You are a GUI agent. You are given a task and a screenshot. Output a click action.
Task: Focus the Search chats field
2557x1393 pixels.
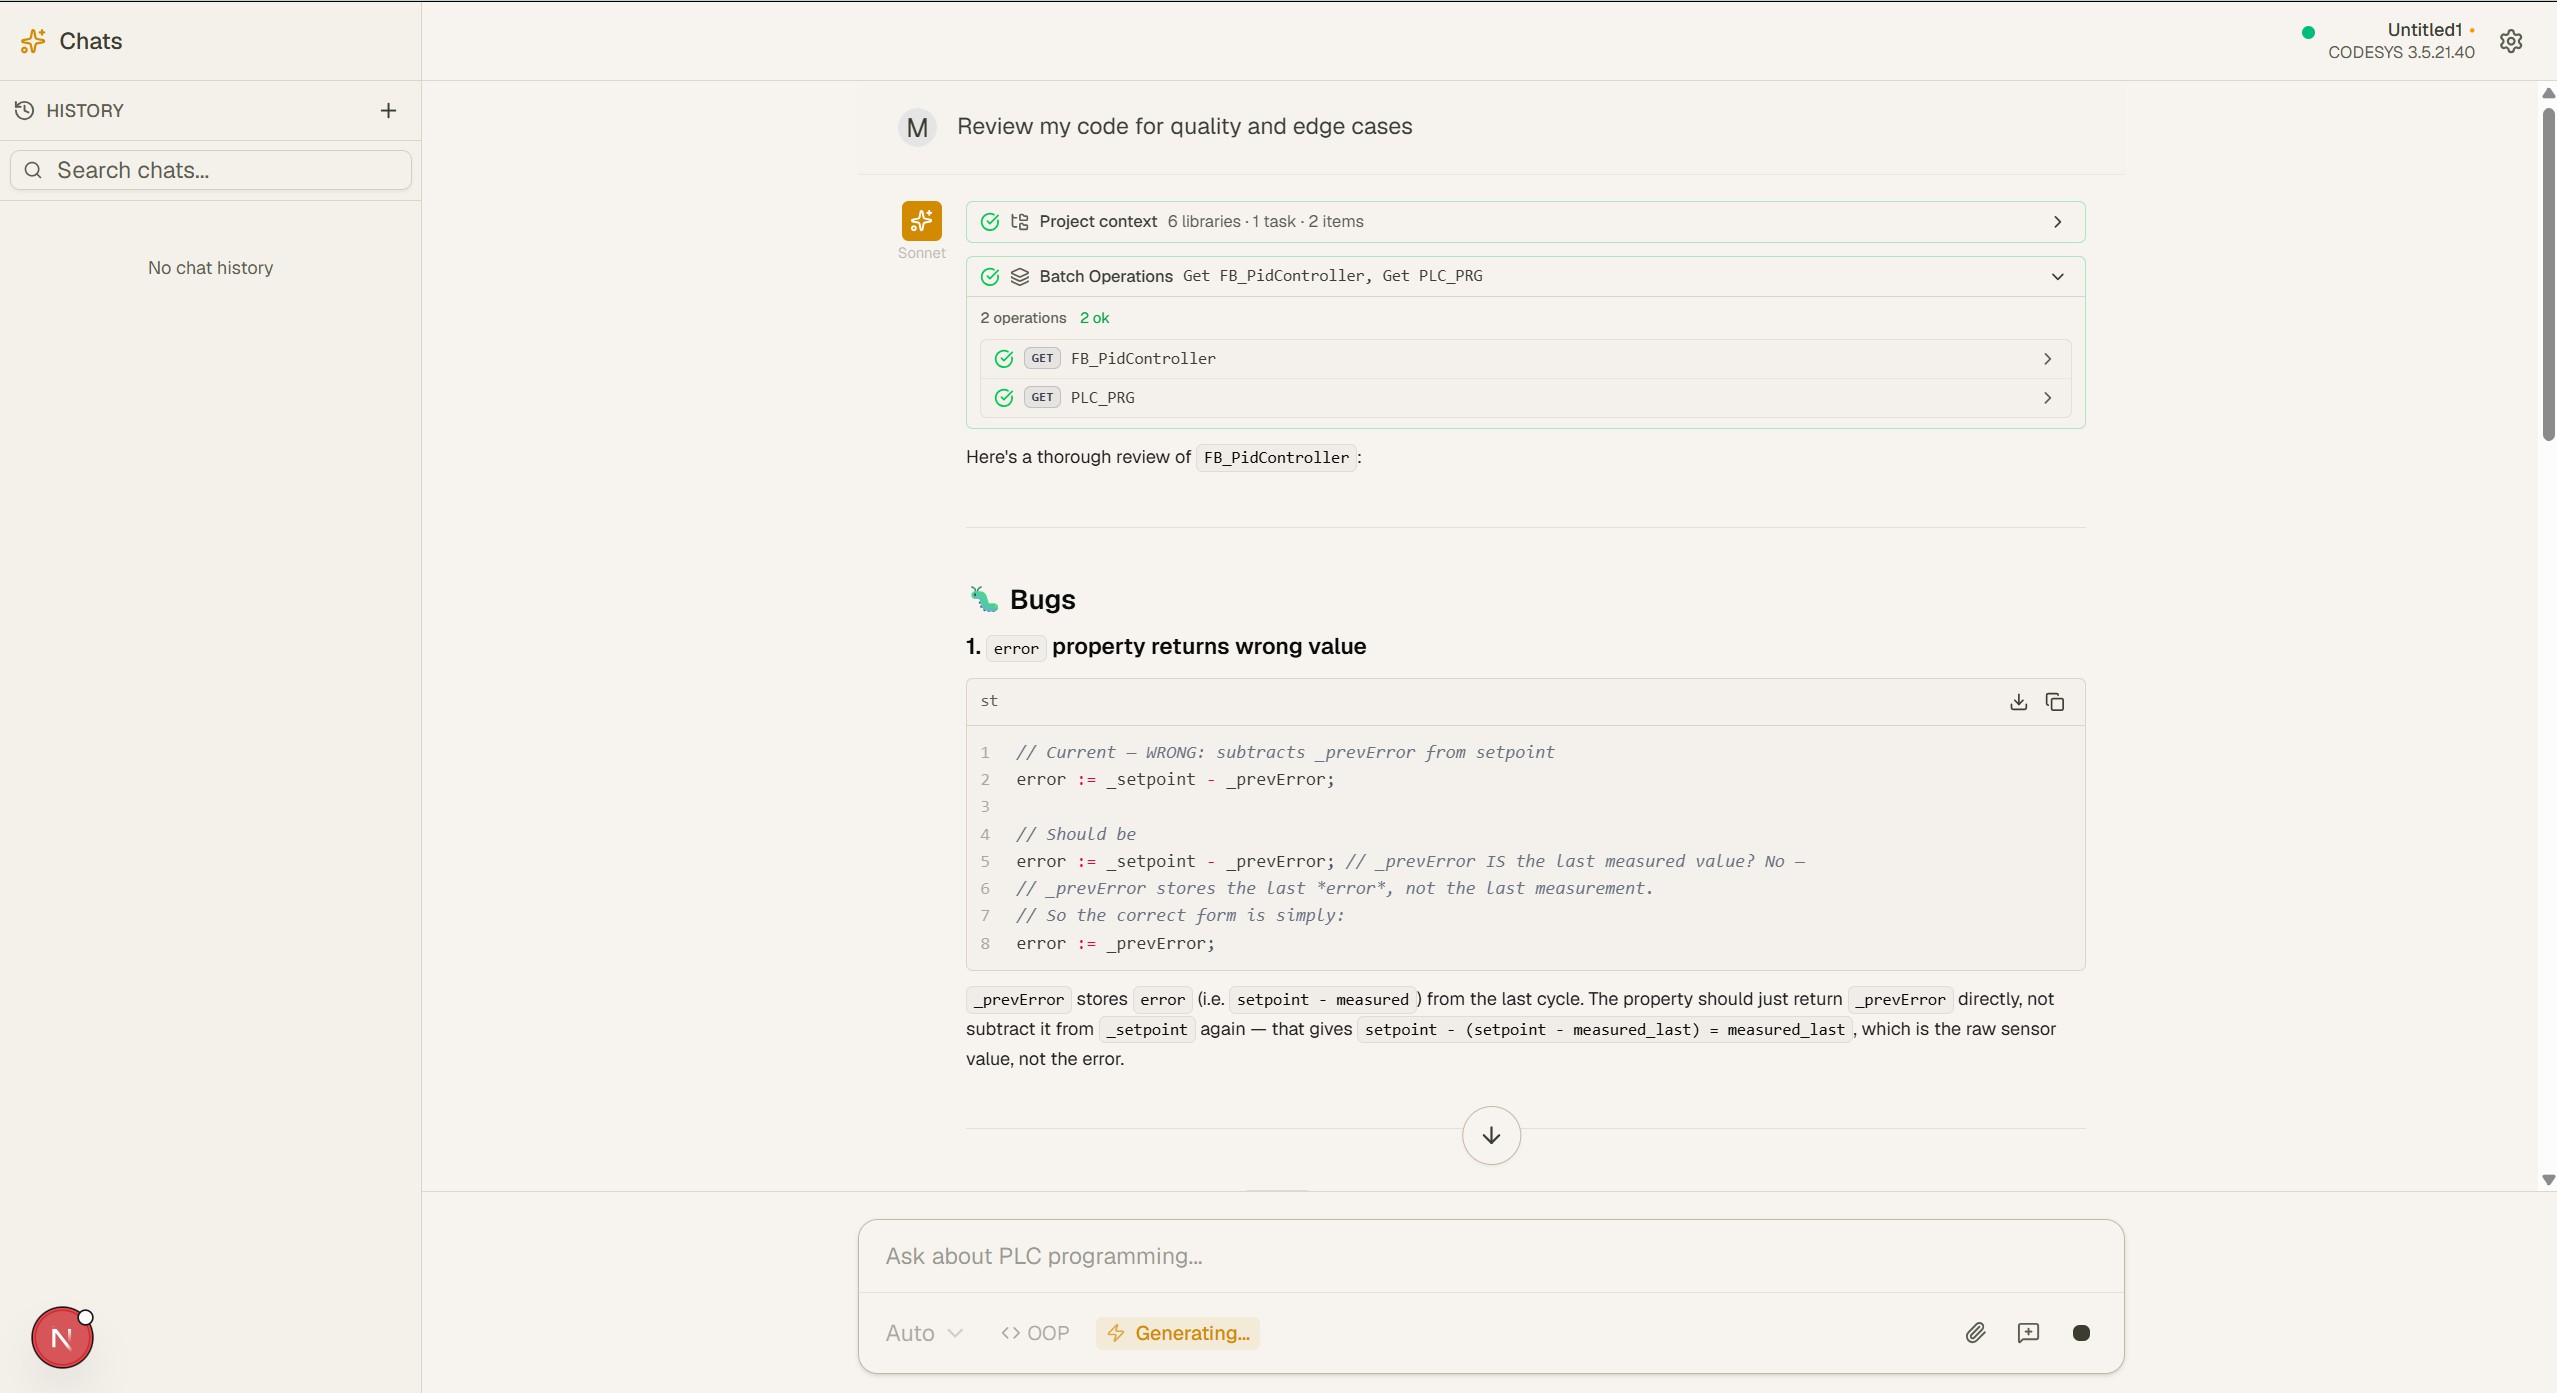point(211,170)
